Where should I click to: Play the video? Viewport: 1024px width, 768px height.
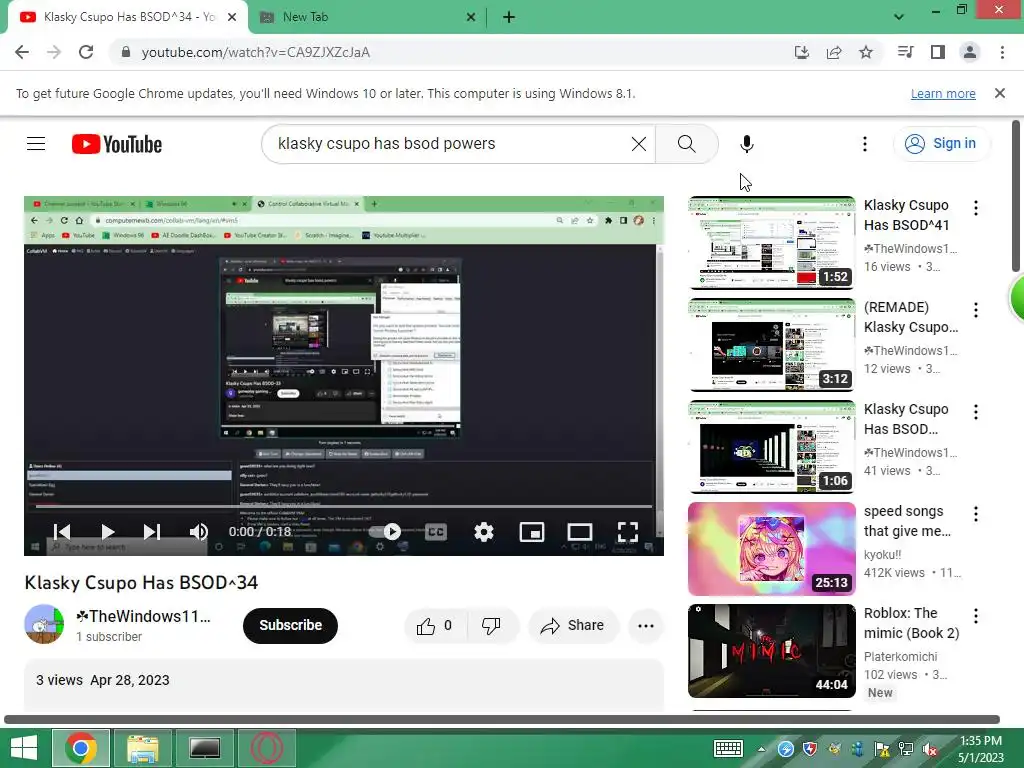coord(108,532)
